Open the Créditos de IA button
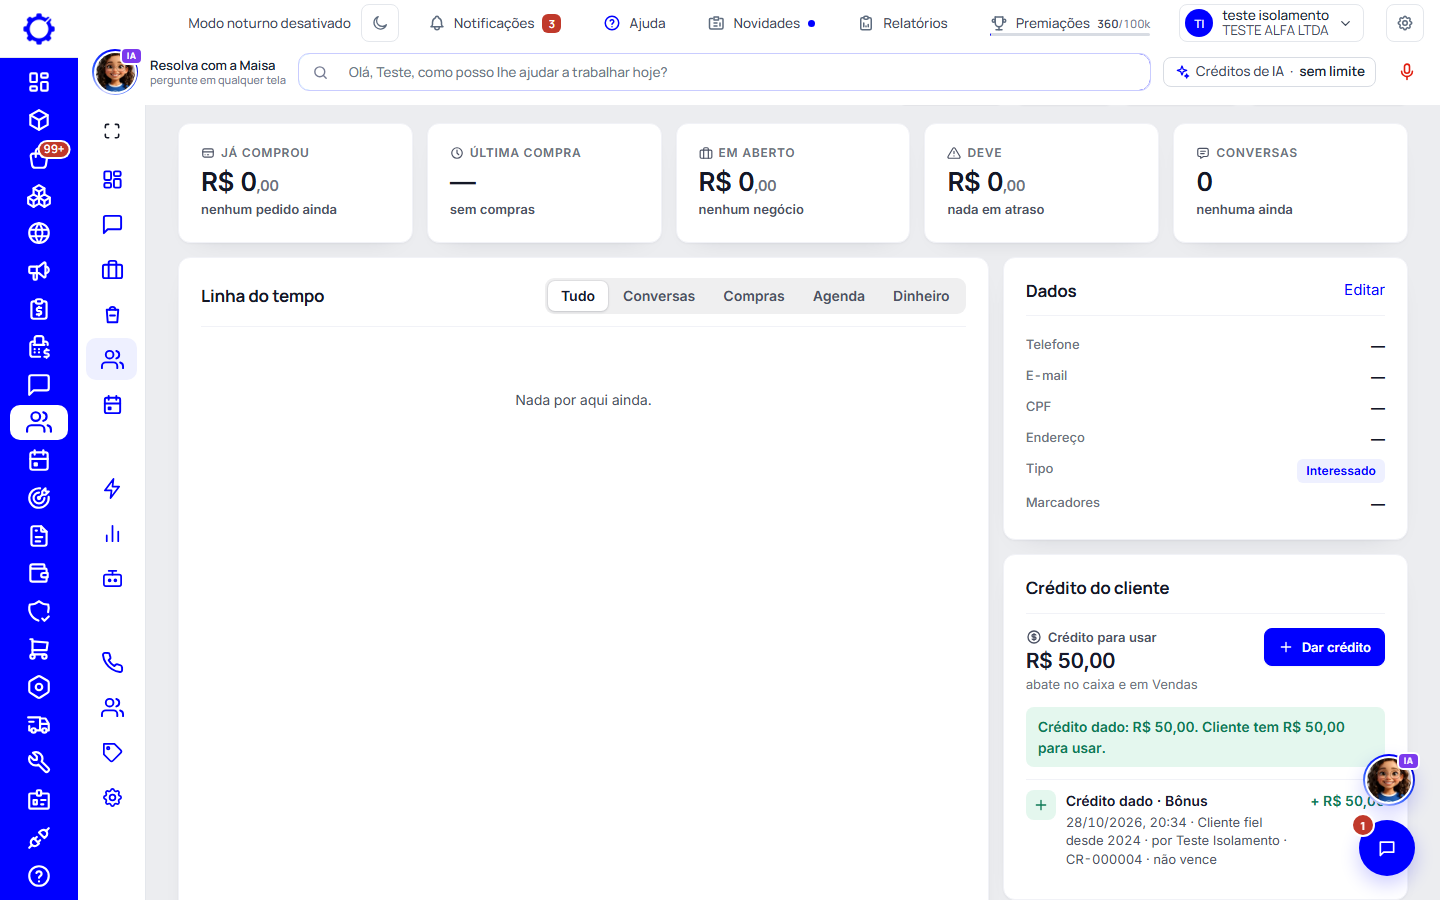 pos(1270,72)
